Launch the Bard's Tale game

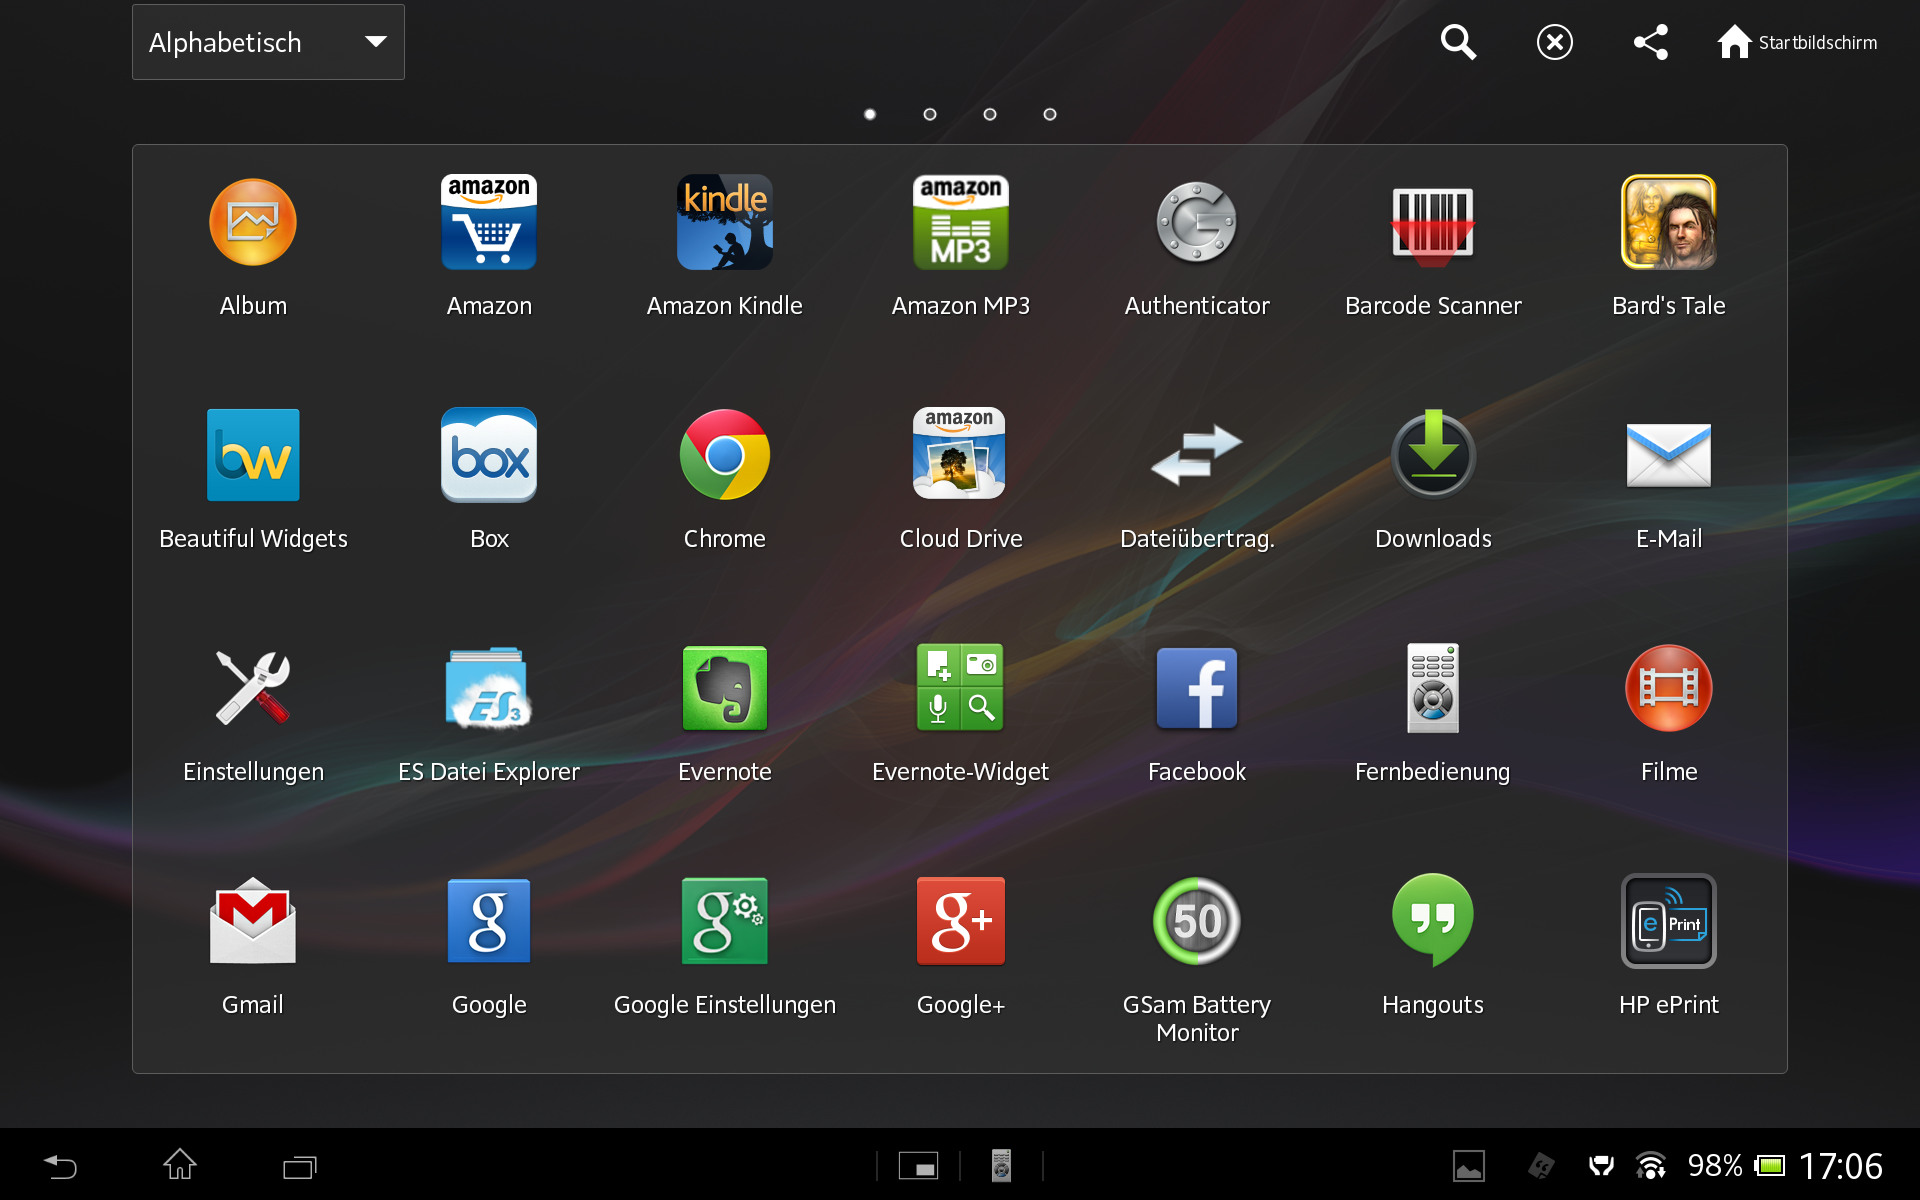[x=1669, y=223]
